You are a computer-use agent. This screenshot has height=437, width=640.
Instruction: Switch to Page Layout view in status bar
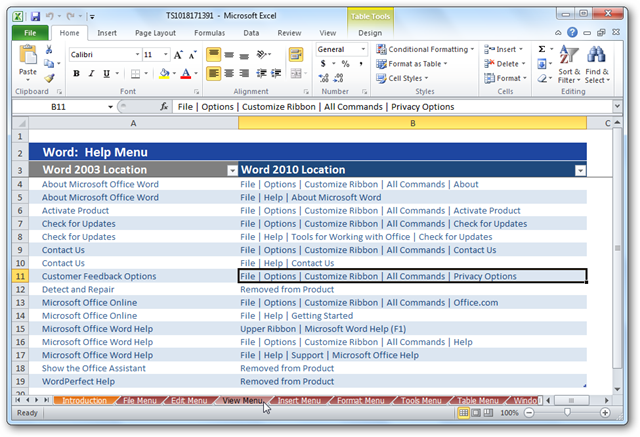point(476,413)
